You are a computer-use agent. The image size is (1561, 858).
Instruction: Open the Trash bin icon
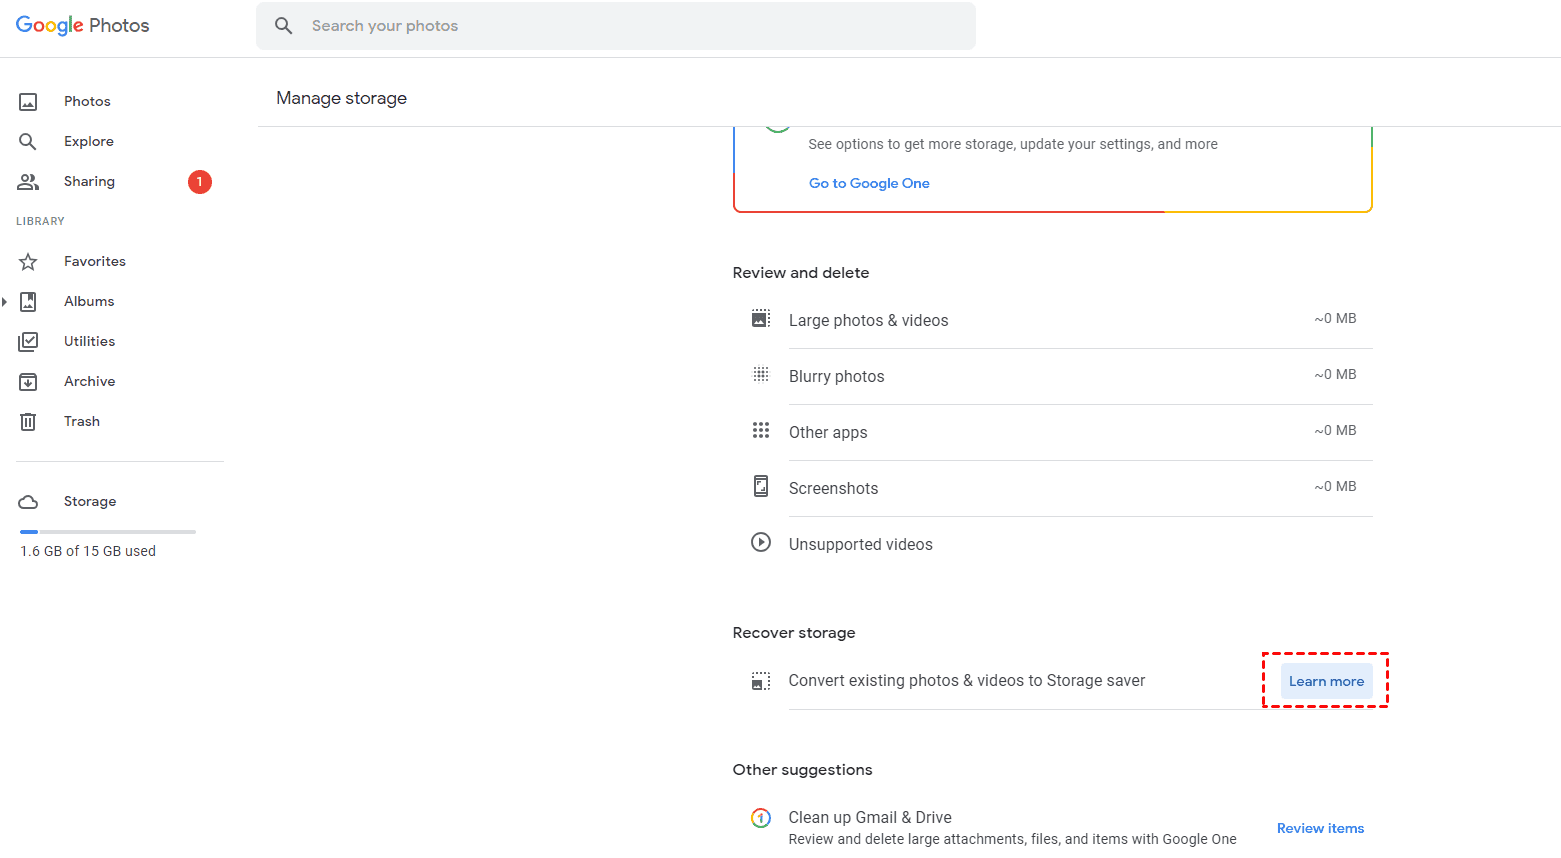[28, 422]
